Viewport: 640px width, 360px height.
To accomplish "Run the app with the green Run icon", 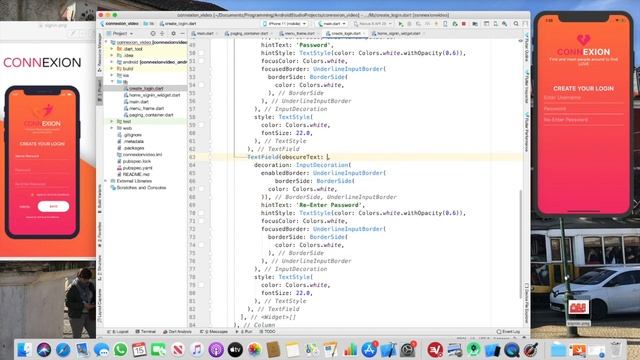I will pyautogui.click(x=400, y=24).
